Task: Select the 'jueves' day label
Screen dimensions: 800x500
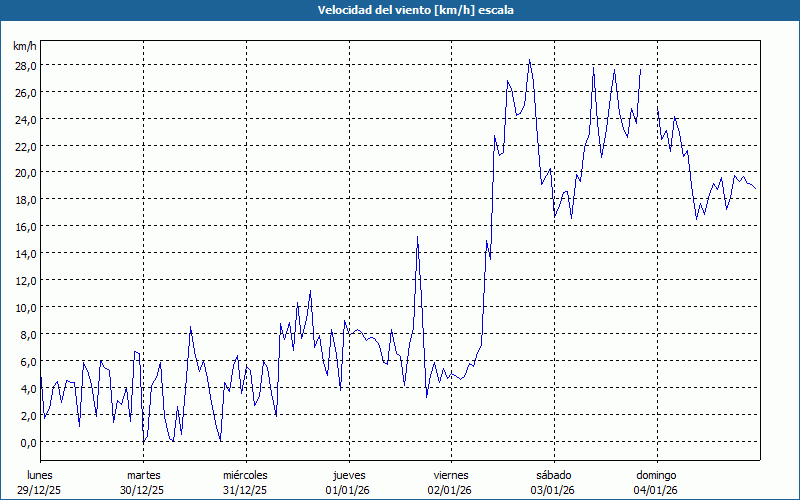Action: click(349, 475)
